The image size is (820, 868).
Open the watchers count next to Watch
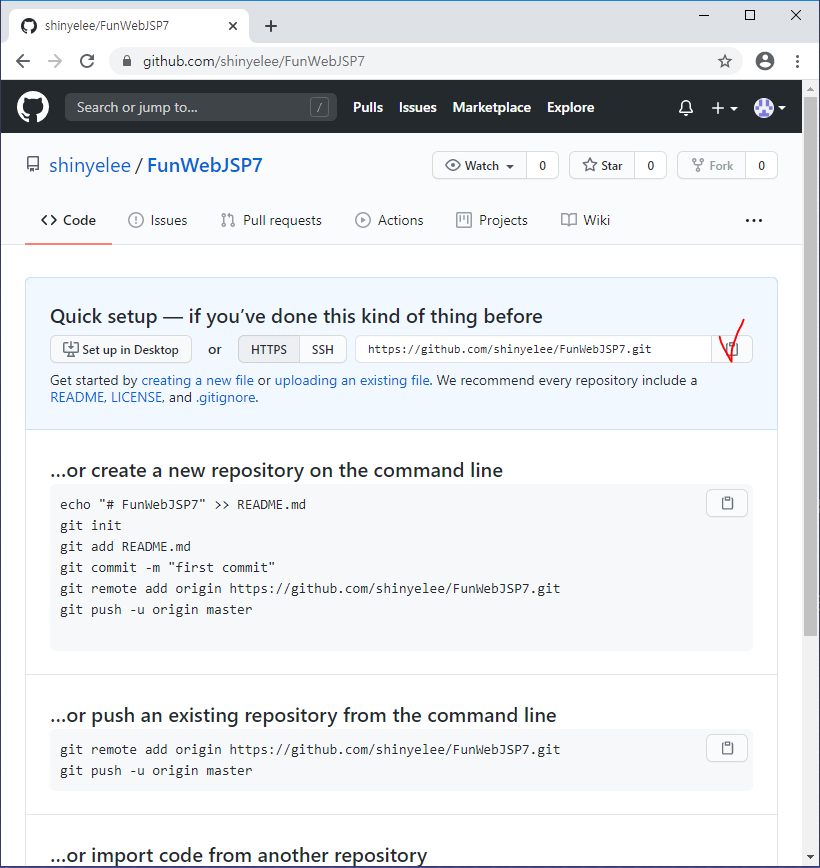542,166
